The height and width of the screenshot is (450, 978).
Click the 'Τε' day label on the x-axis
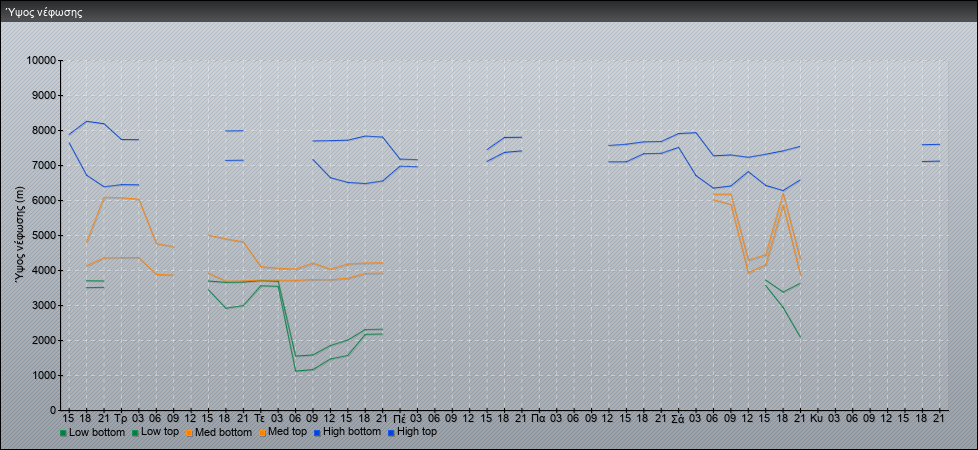coord(260,419)
